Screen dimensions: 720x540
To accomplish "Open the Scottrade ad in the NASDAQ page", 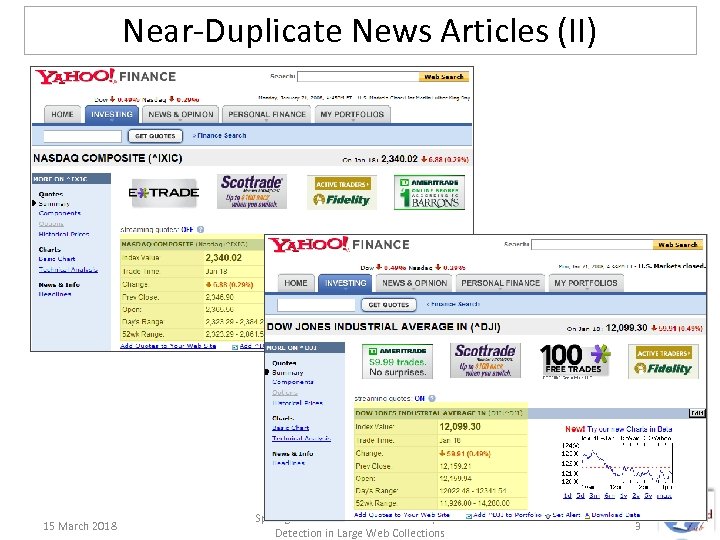I will click(x=252, y=191).
